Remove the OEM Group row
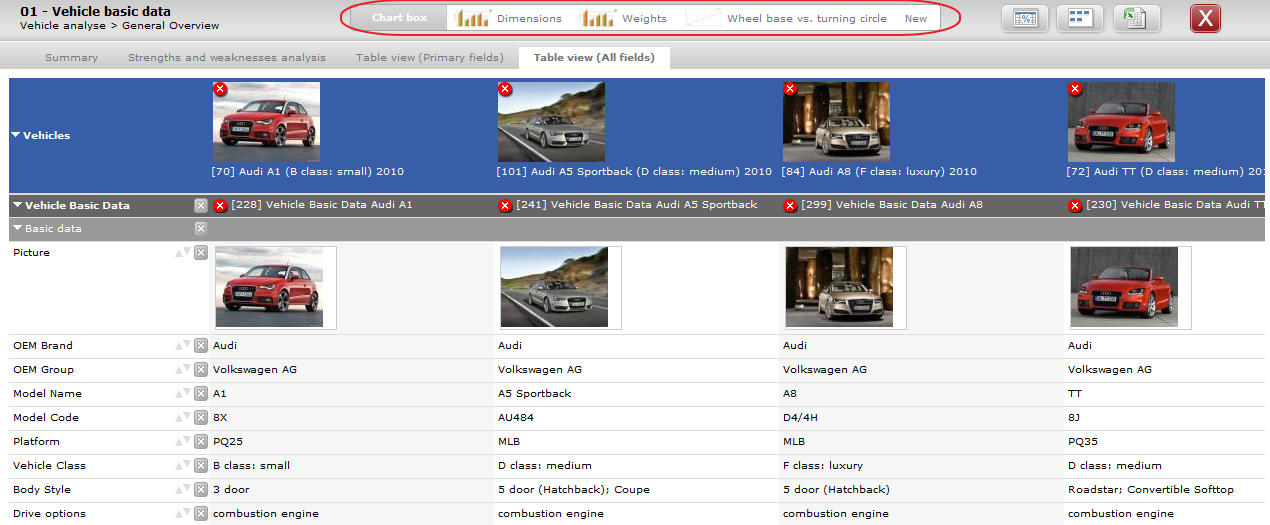 tap(201, 370)
